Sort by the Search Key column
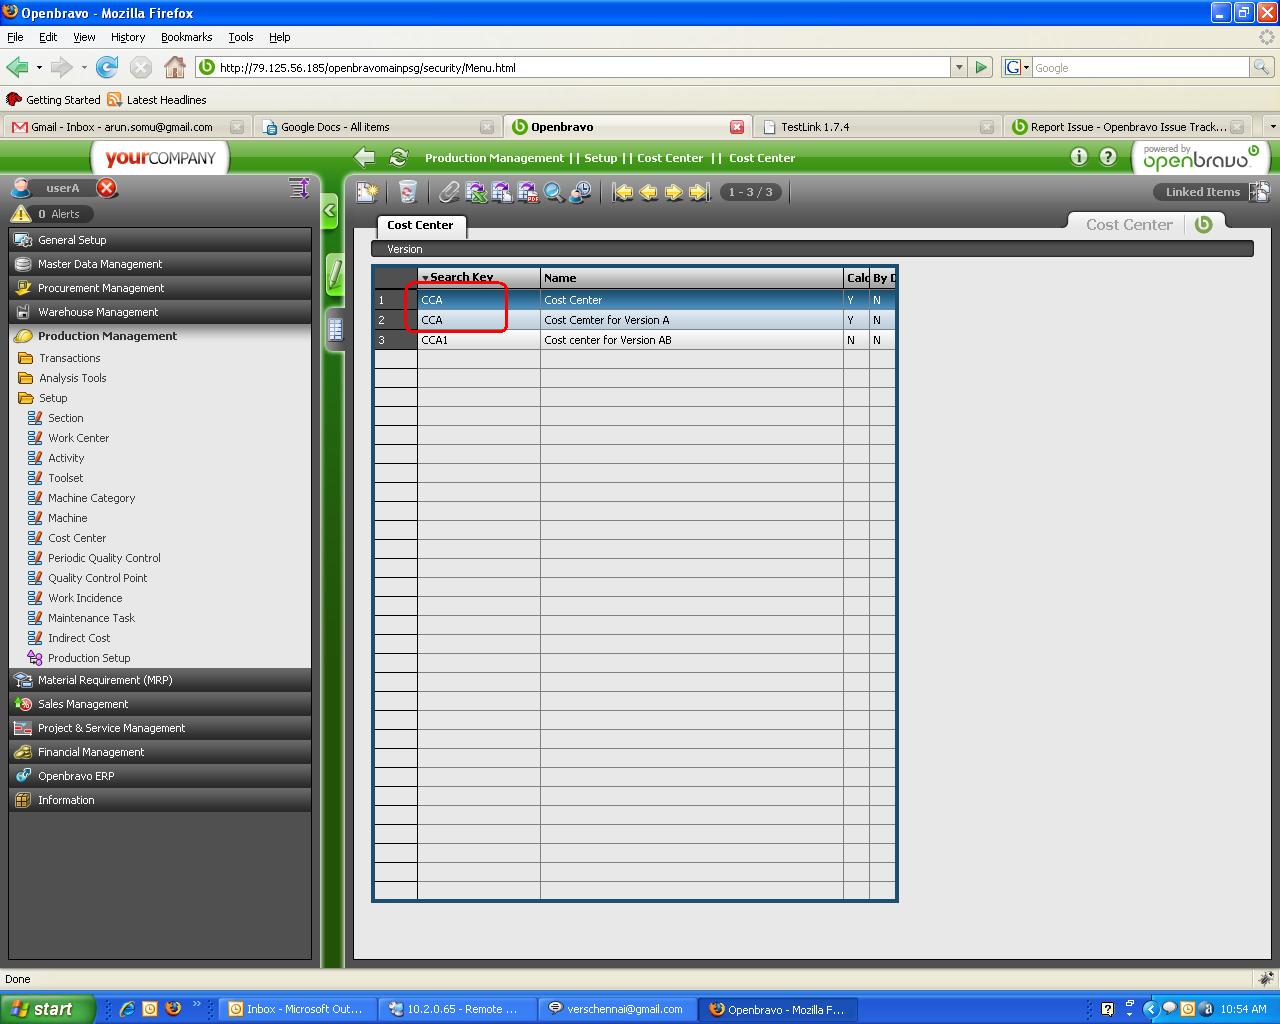The image size is (1280, 1024). pyautogui.click(x=478, y=278)
